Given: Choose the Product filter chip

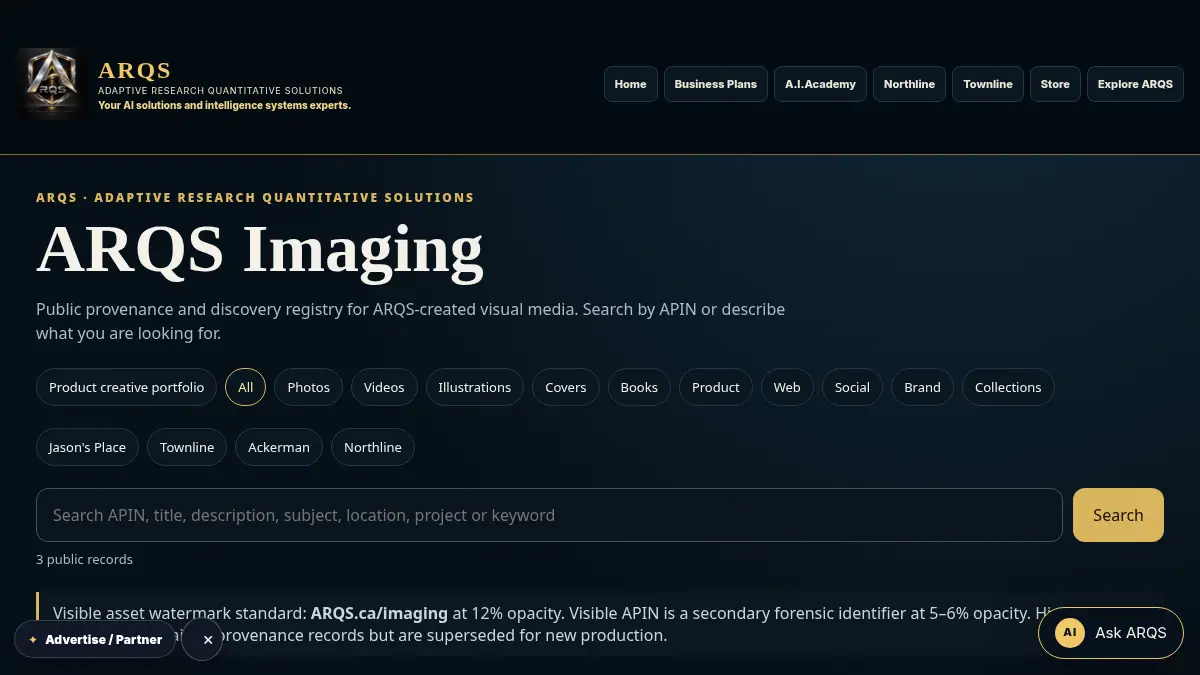Looking at the screenshot, I should (x=716, y=387).
